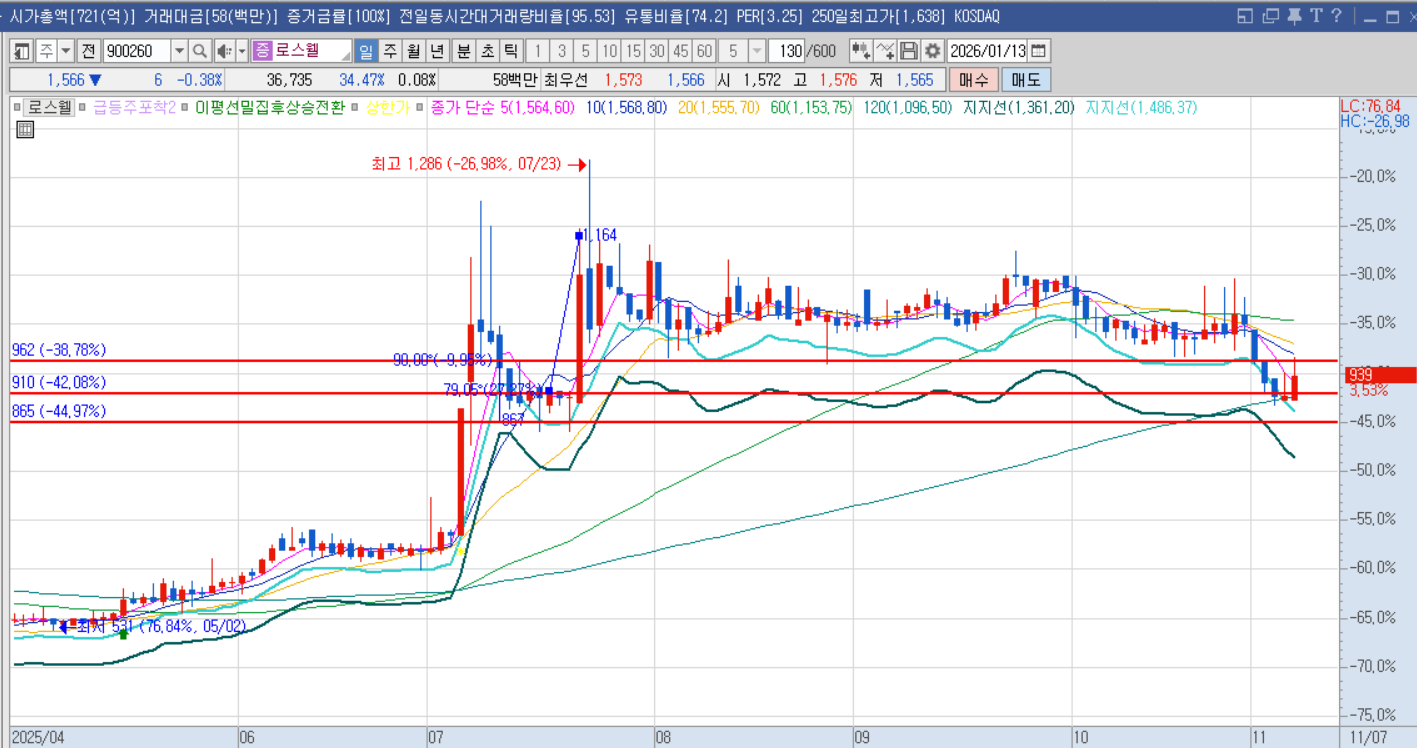This screenshot has height=748, width=1417.
Task: Click the date field 2026/01/13
Action: [x=987, y=51]
